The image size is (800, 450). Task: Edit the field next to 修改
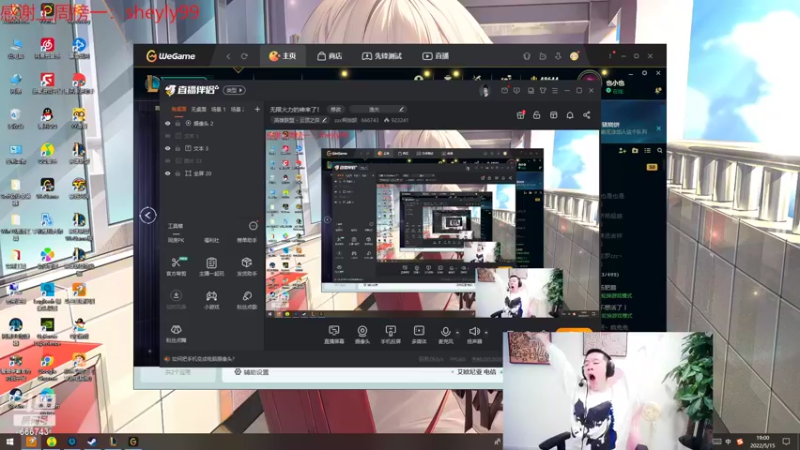[378, 109]
